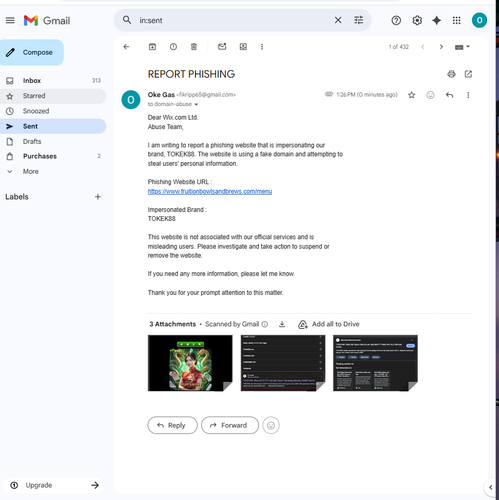Delete the message with trash icon
This screenshot has width=499, height=500.
[194, 47]
